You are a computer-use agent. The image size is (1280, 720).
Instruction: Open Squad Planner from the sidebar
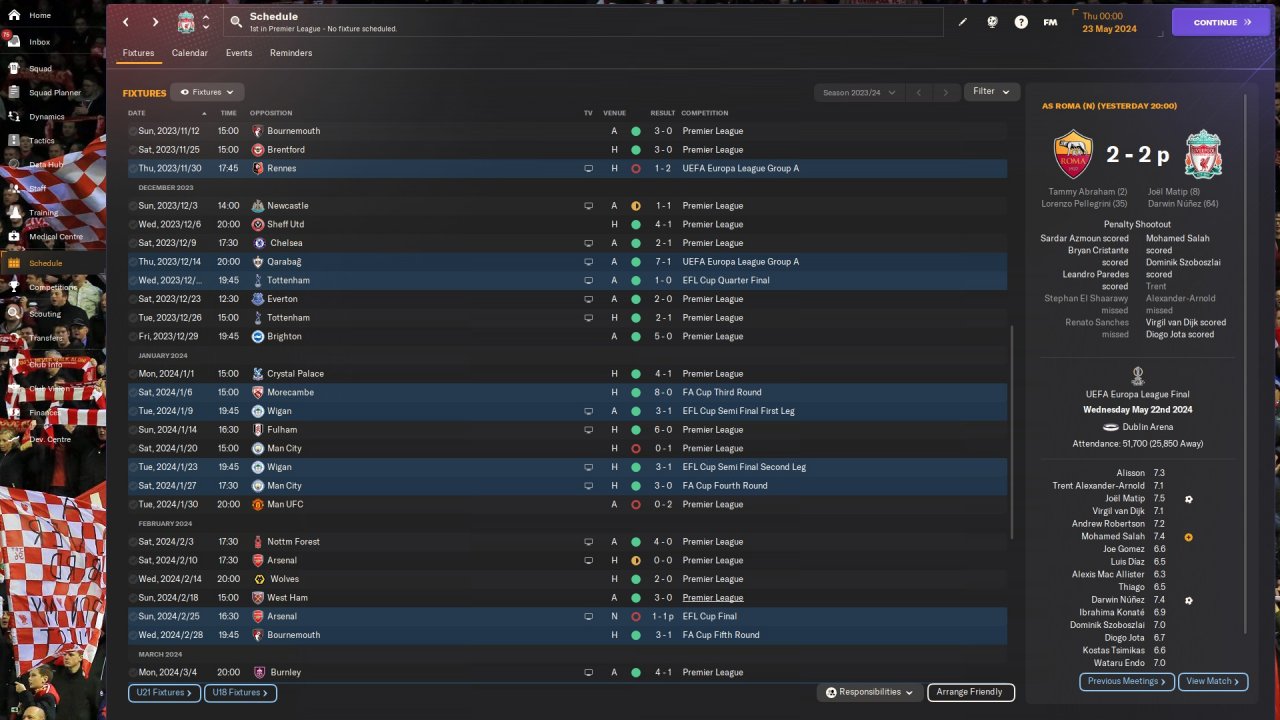click(x=54, y=93)
